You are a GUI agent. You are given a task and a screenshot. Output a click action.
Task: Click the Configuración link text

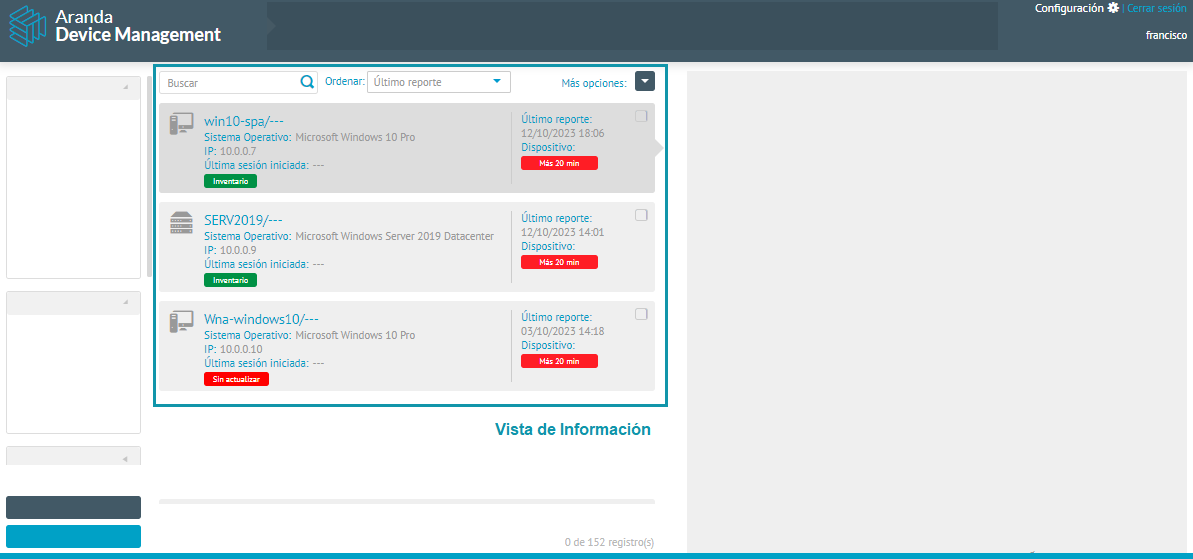click(x=1069, y=8)
